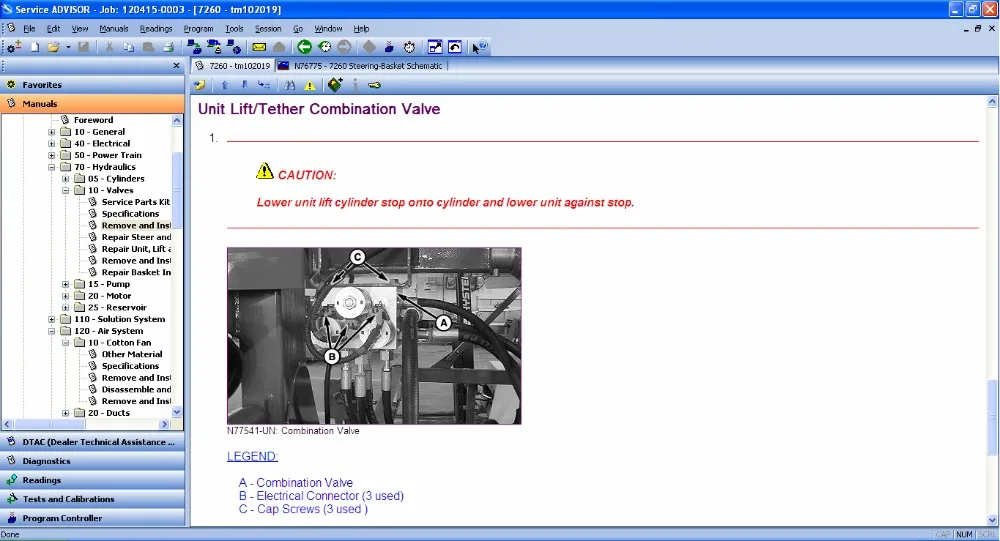This screenshot has height=541, width=1000.
Task: Select Foreword in the manuals tree
Action: coord(93,120)
